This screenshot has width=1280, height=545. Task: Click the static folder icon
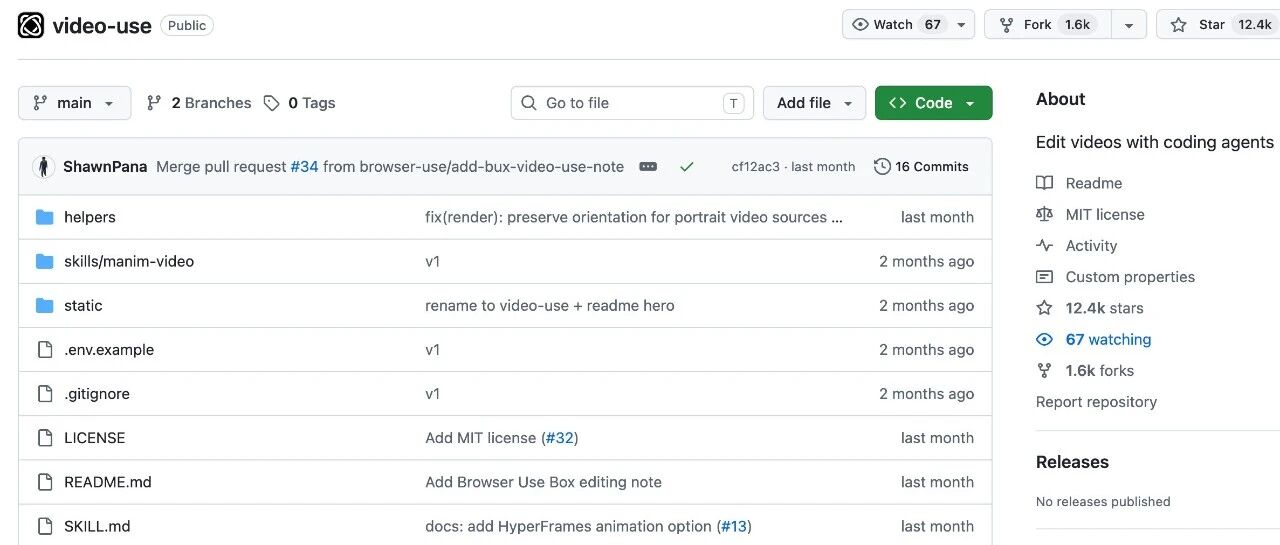[x=44, y=305]
